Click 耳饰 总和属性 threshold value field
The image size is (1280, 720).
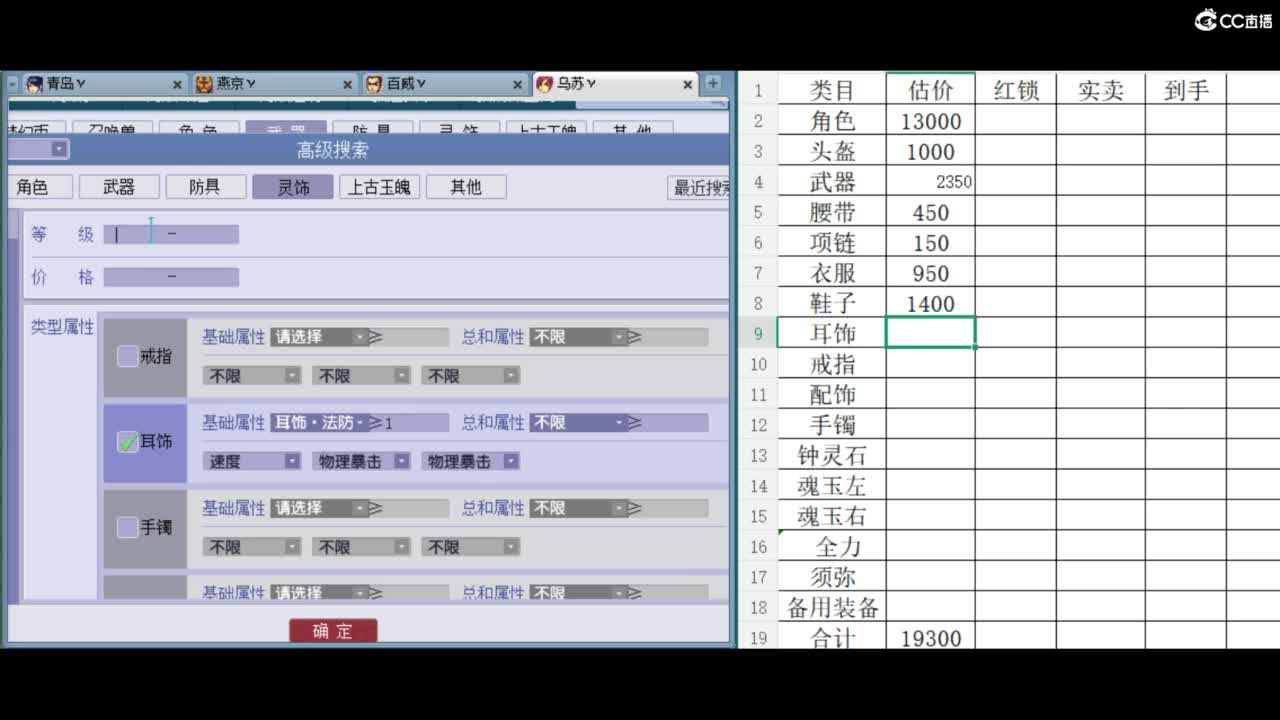[x=675, y=423]
